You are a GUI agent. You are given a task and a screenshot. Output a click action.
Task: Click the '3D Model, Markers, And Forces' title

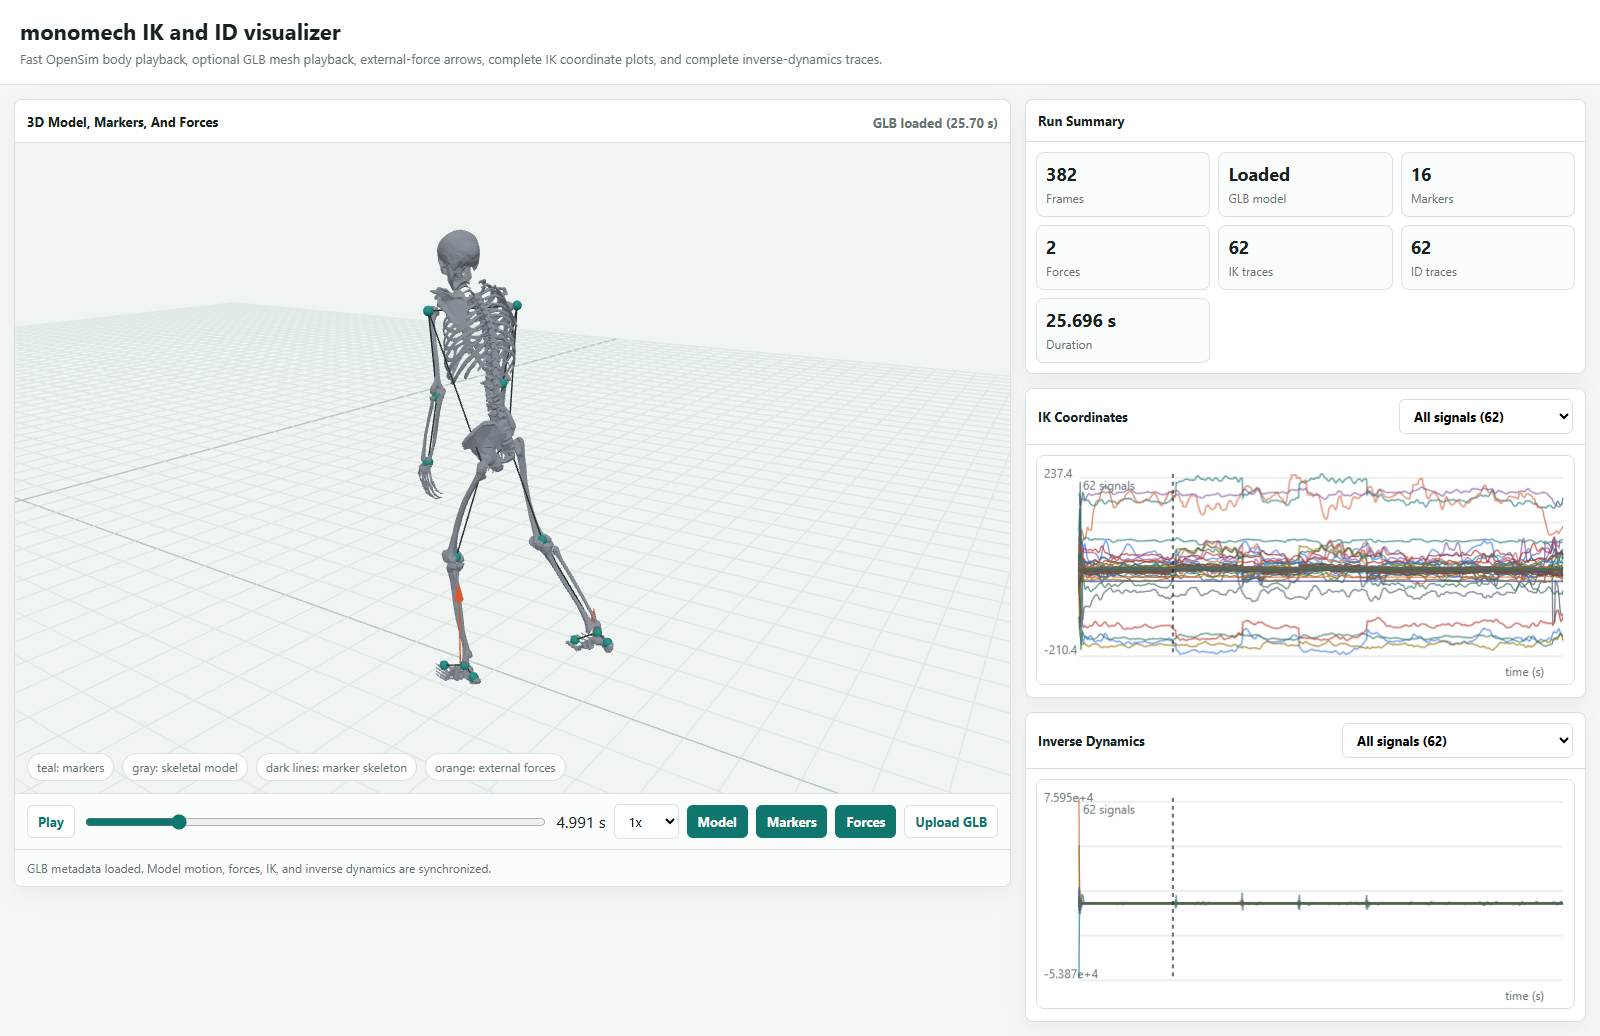point(122,122)
